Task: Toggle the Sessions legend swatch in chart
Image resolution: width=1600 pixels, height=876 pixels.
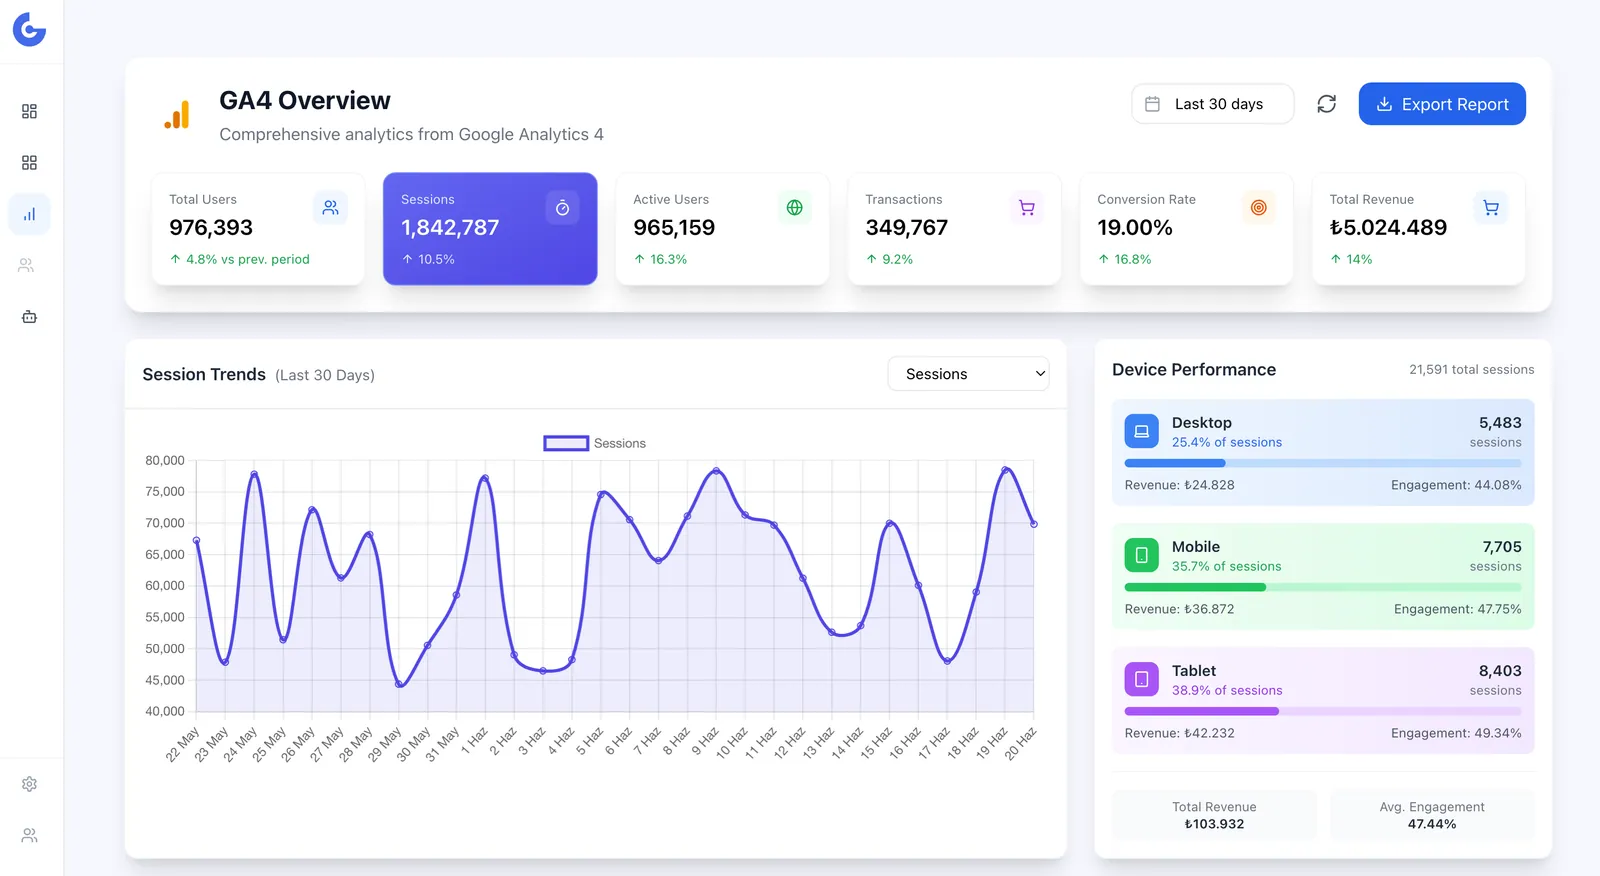Action: [x=566, y=443]
